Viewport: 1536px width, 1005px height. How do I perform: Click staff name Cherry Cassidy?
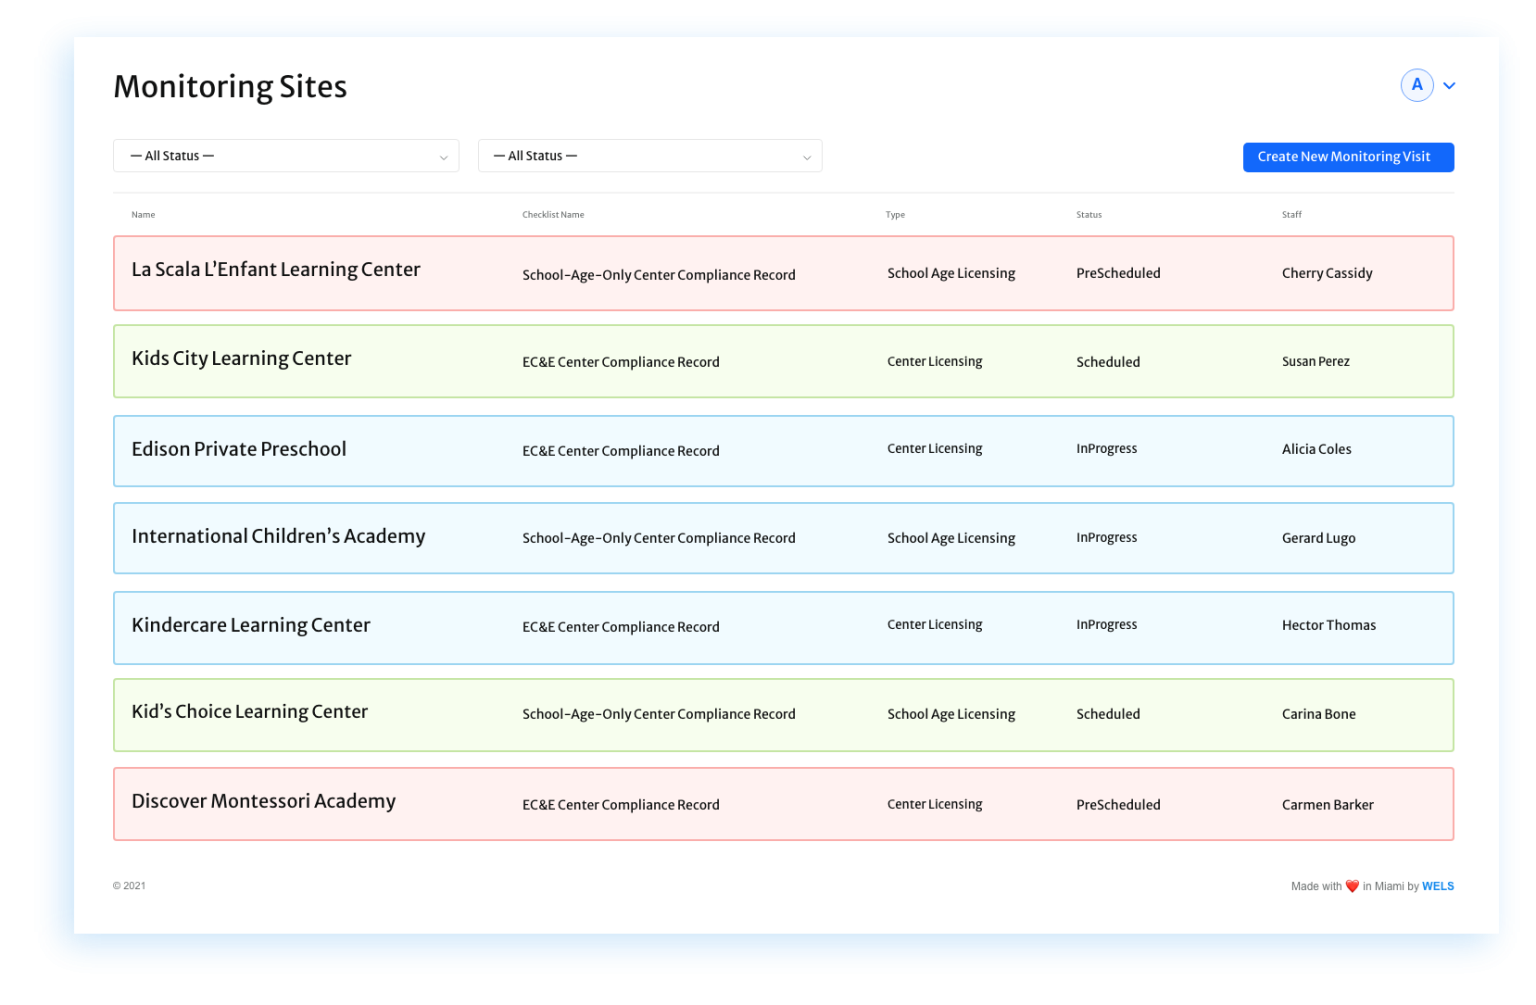(x=1327, y=274)
